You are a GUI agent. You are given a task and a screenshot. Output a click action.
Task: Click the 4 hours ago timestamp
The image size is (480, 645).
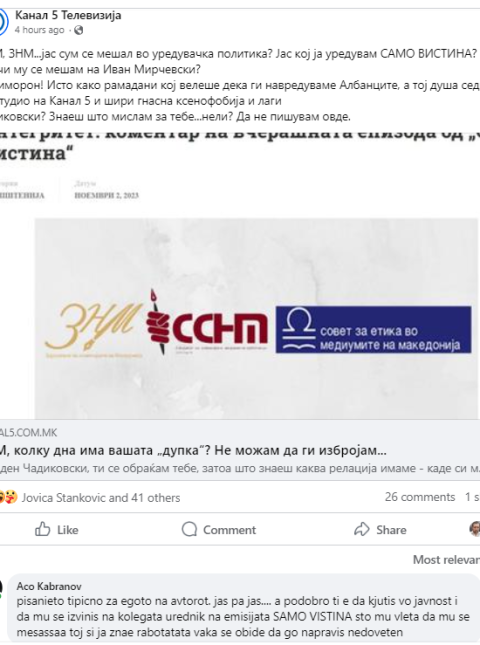[x=39, y=30]
